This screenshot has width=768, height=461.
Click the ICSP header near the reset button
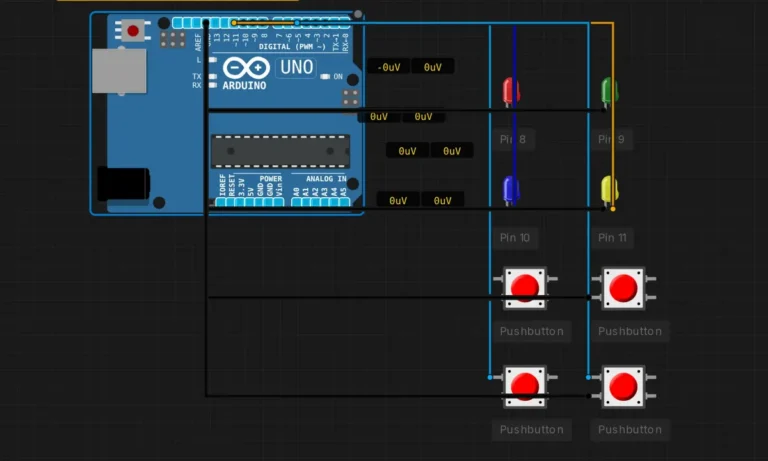(x=172, y=39)
